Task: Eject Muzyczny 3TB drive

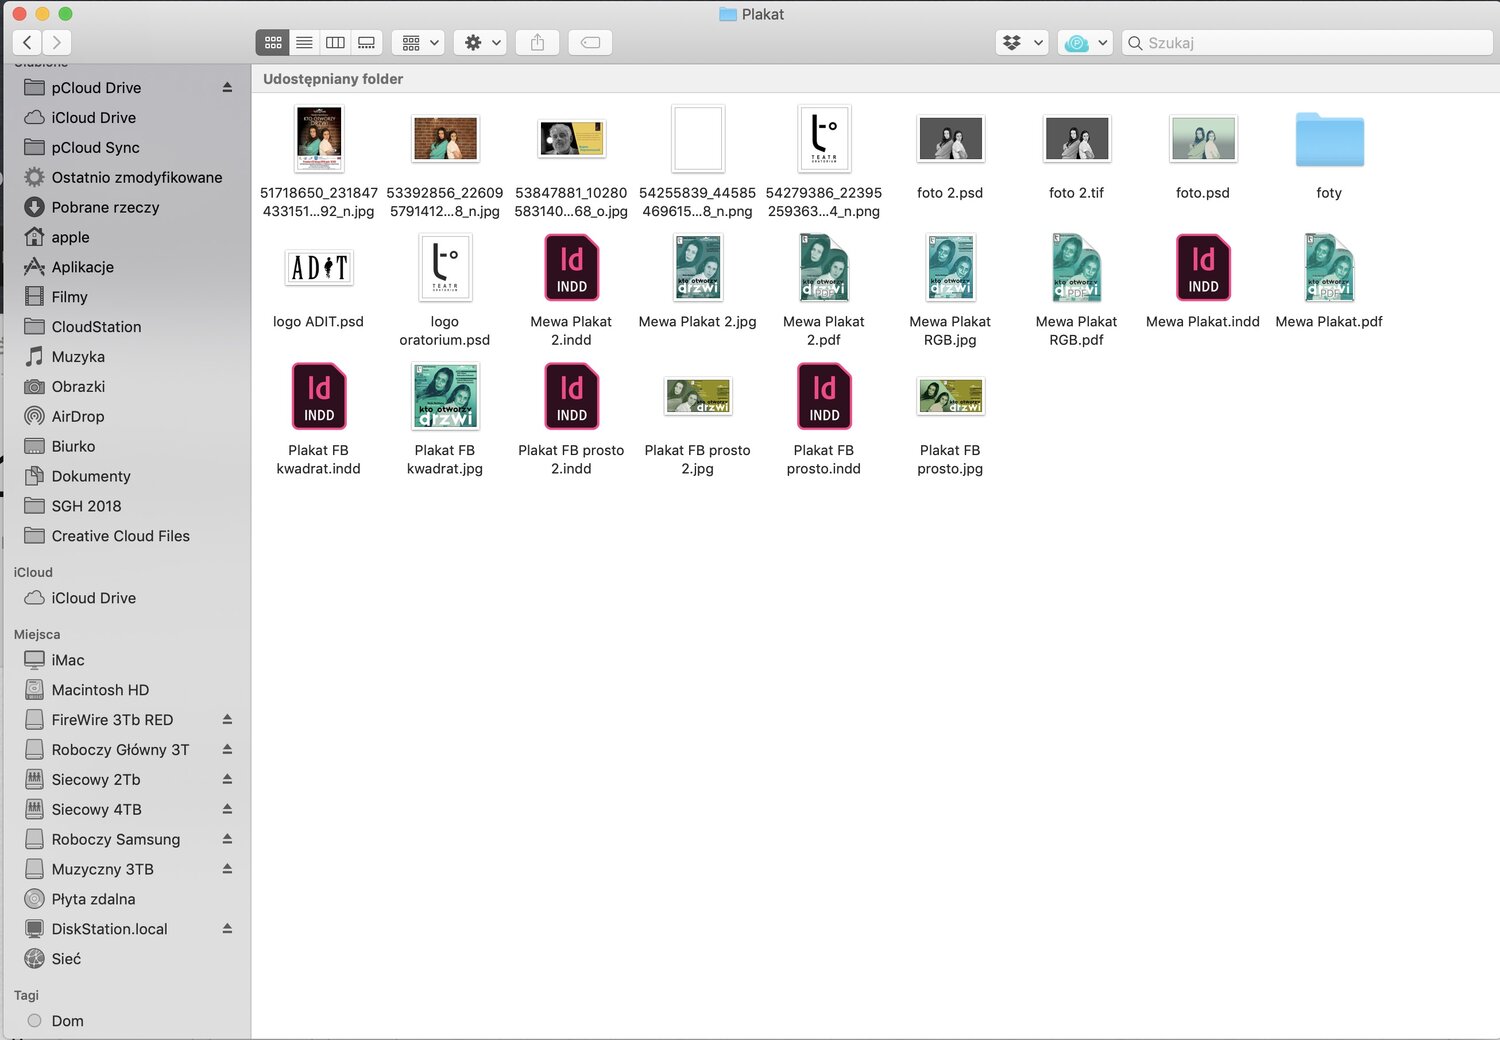Action: click(x=227, y=870)
